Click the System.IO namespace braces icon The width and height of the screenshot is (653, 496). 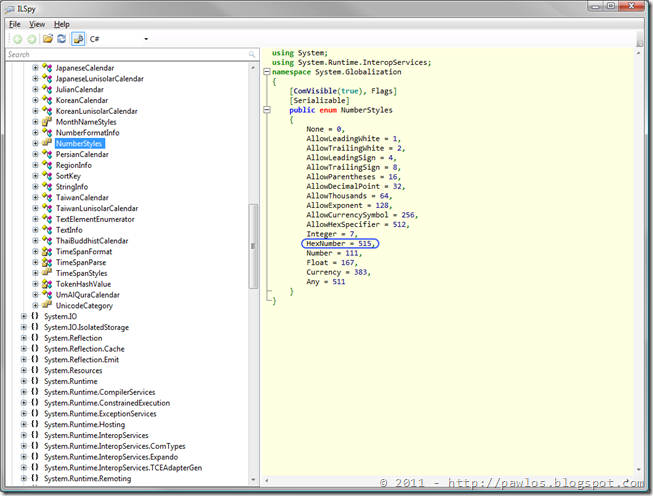(x=35, y=316)
